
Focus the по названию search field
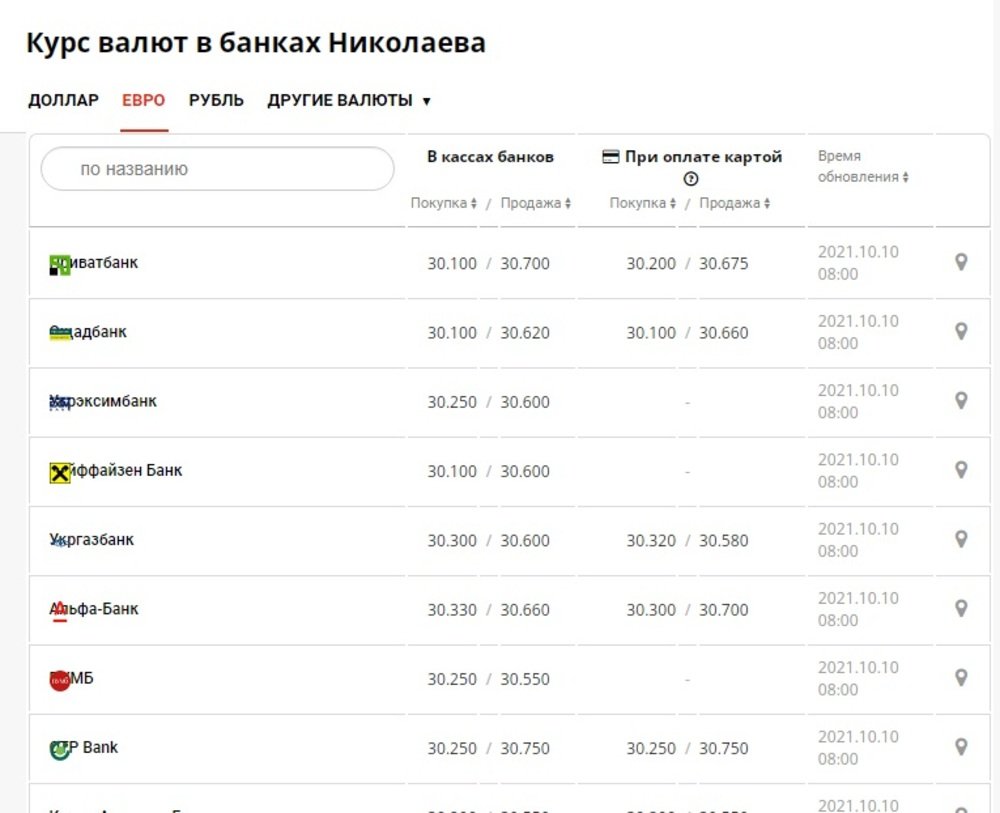coord(217,169)
